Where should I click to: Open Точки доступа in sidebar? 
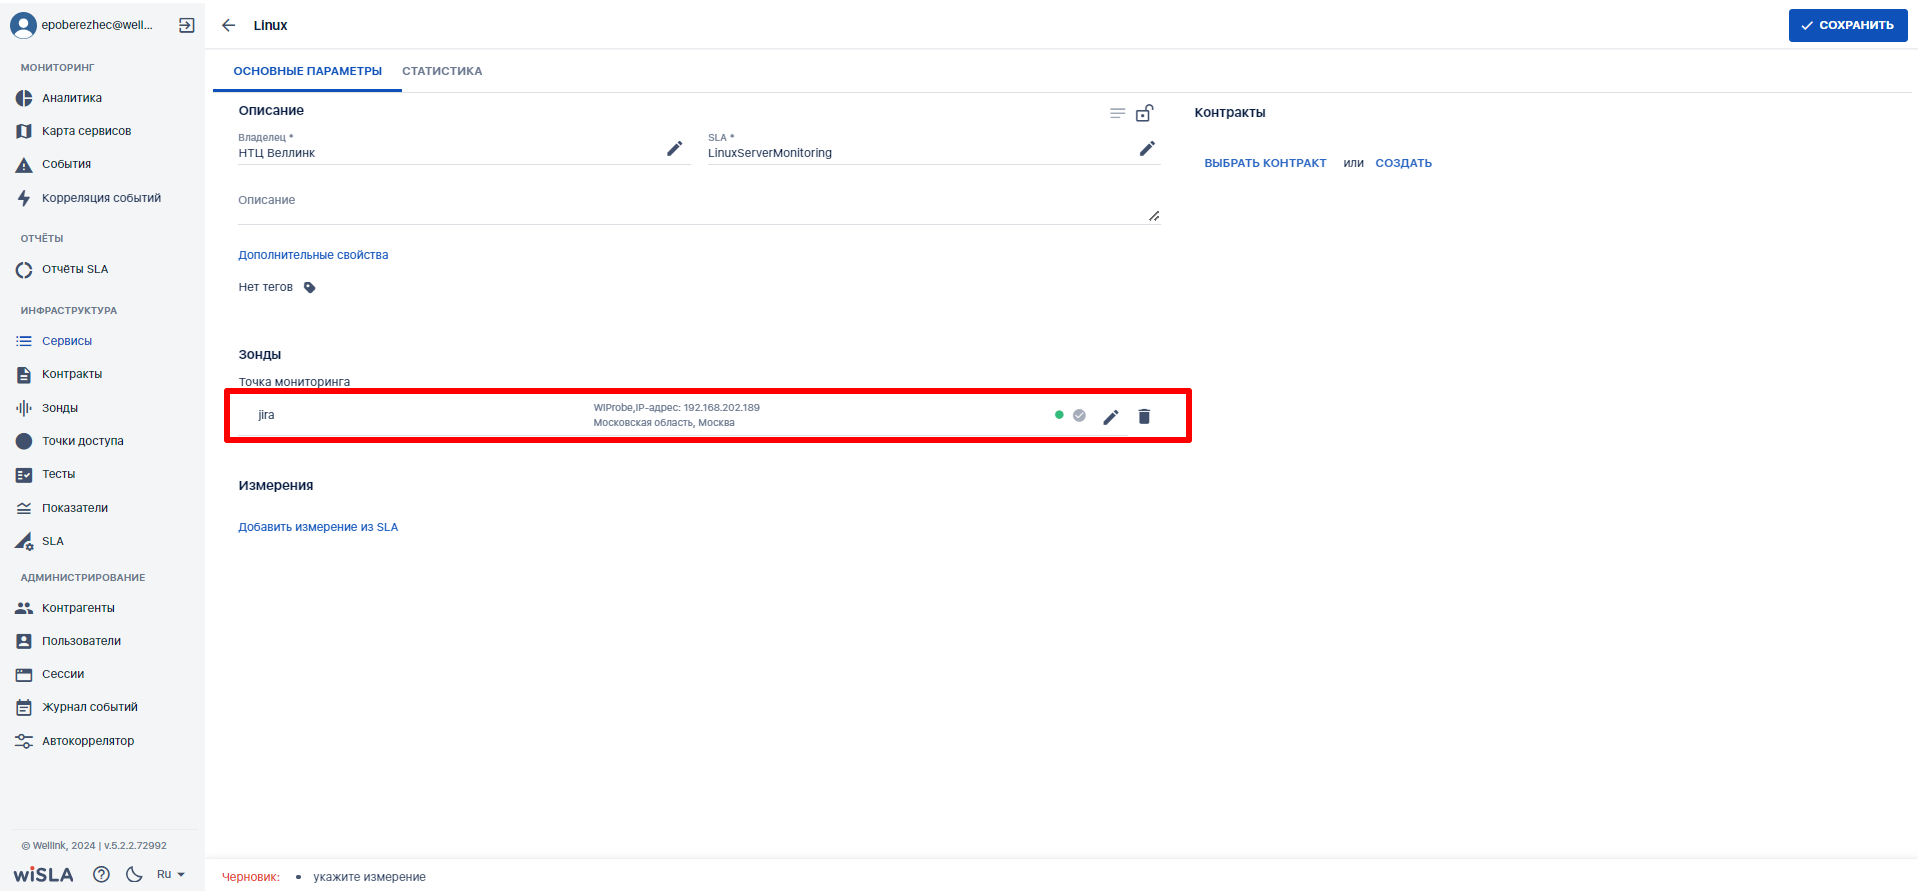pyautogui.click(x=83, y=441)
